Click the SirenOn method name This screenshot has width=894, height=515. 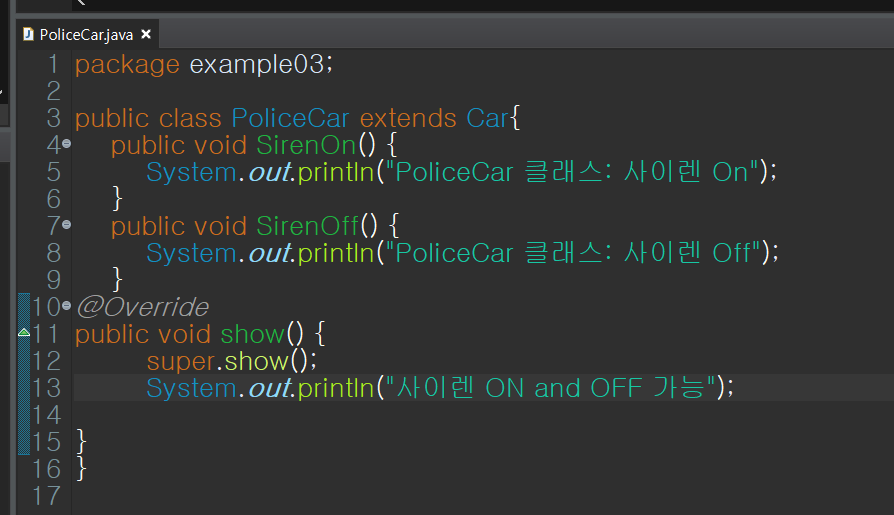pos(306,145)
